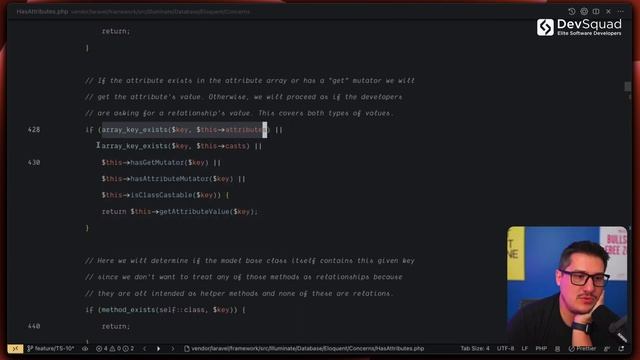The height and width of the screenshot is (360, 640).
Task: Open the Copilot chat robot icon
Action: (584, 11)
